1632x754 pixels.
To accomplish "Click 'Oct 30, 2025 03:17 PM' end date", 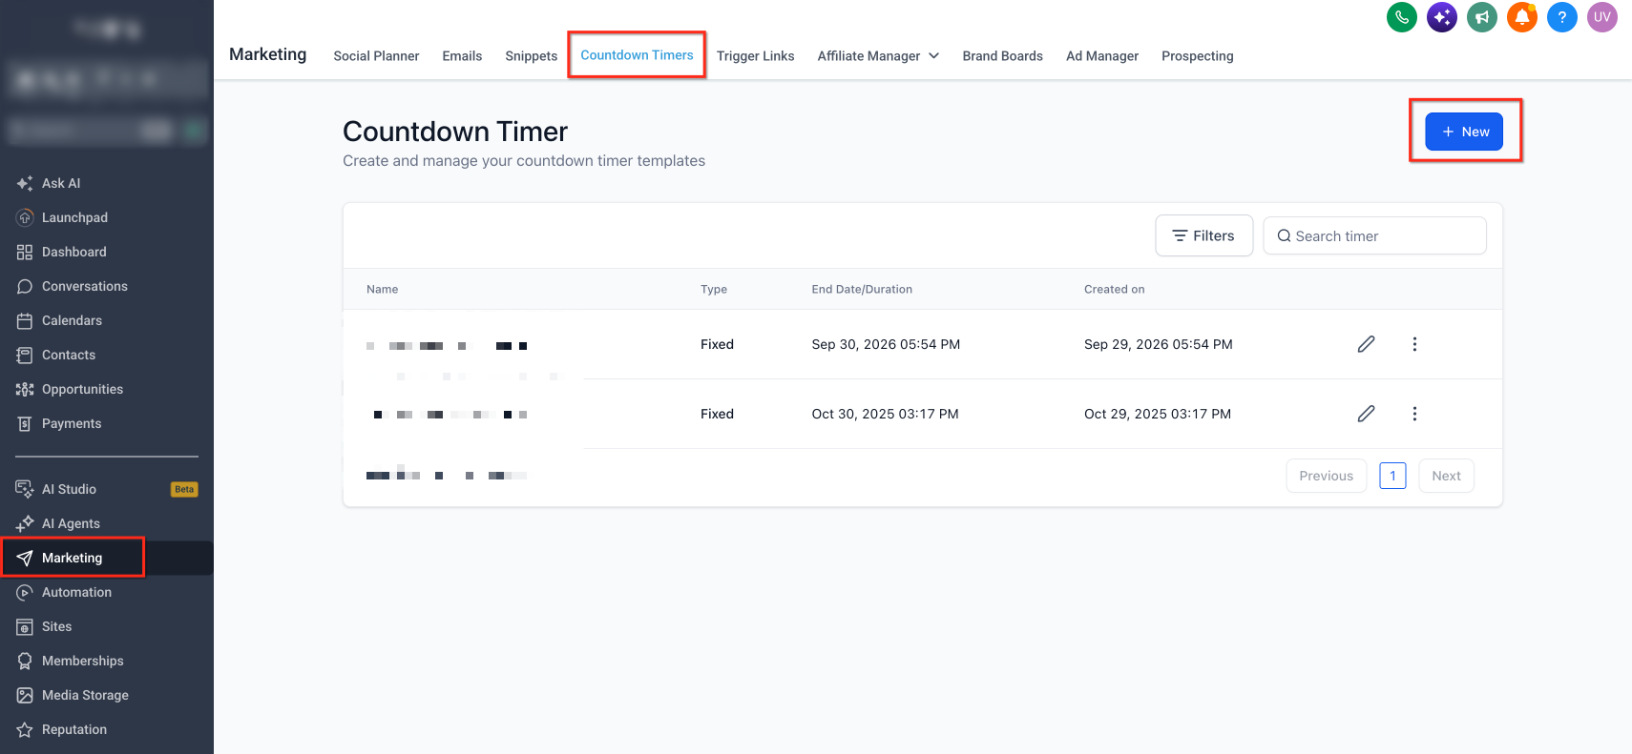I will pos(885,414).
